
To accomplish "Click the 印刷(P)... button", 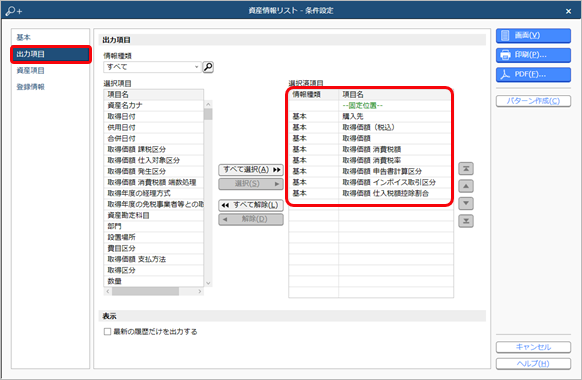I will tap(533, 55).
